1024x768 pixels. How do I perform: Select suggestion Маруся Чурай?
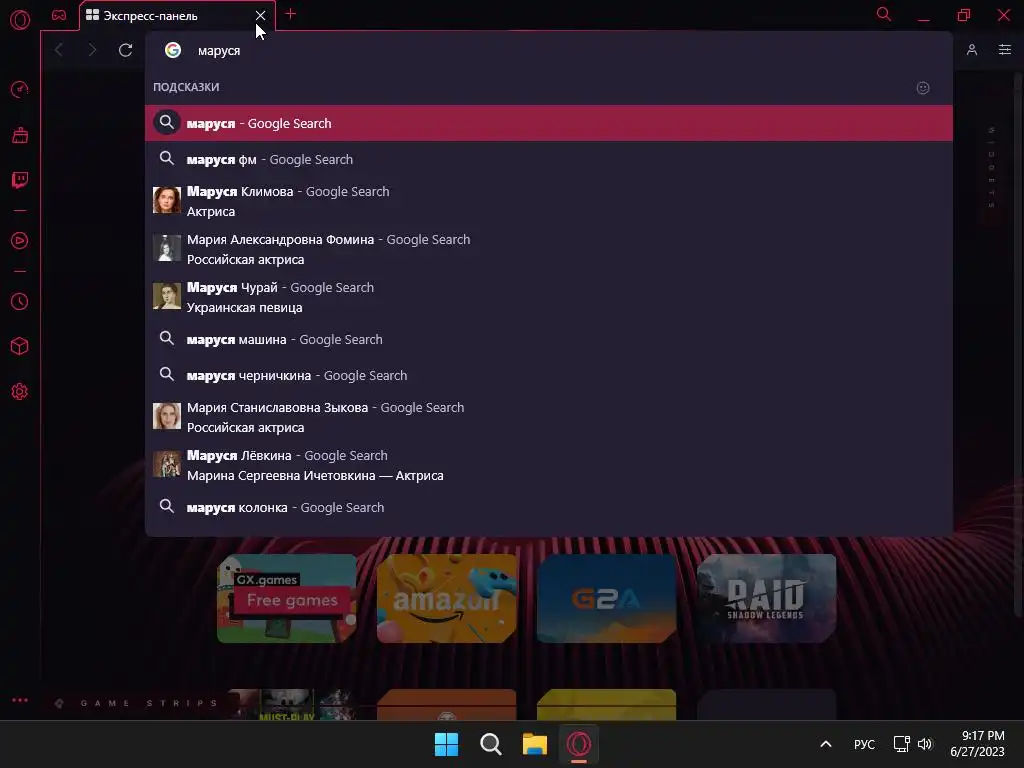(x=549, y=297)
